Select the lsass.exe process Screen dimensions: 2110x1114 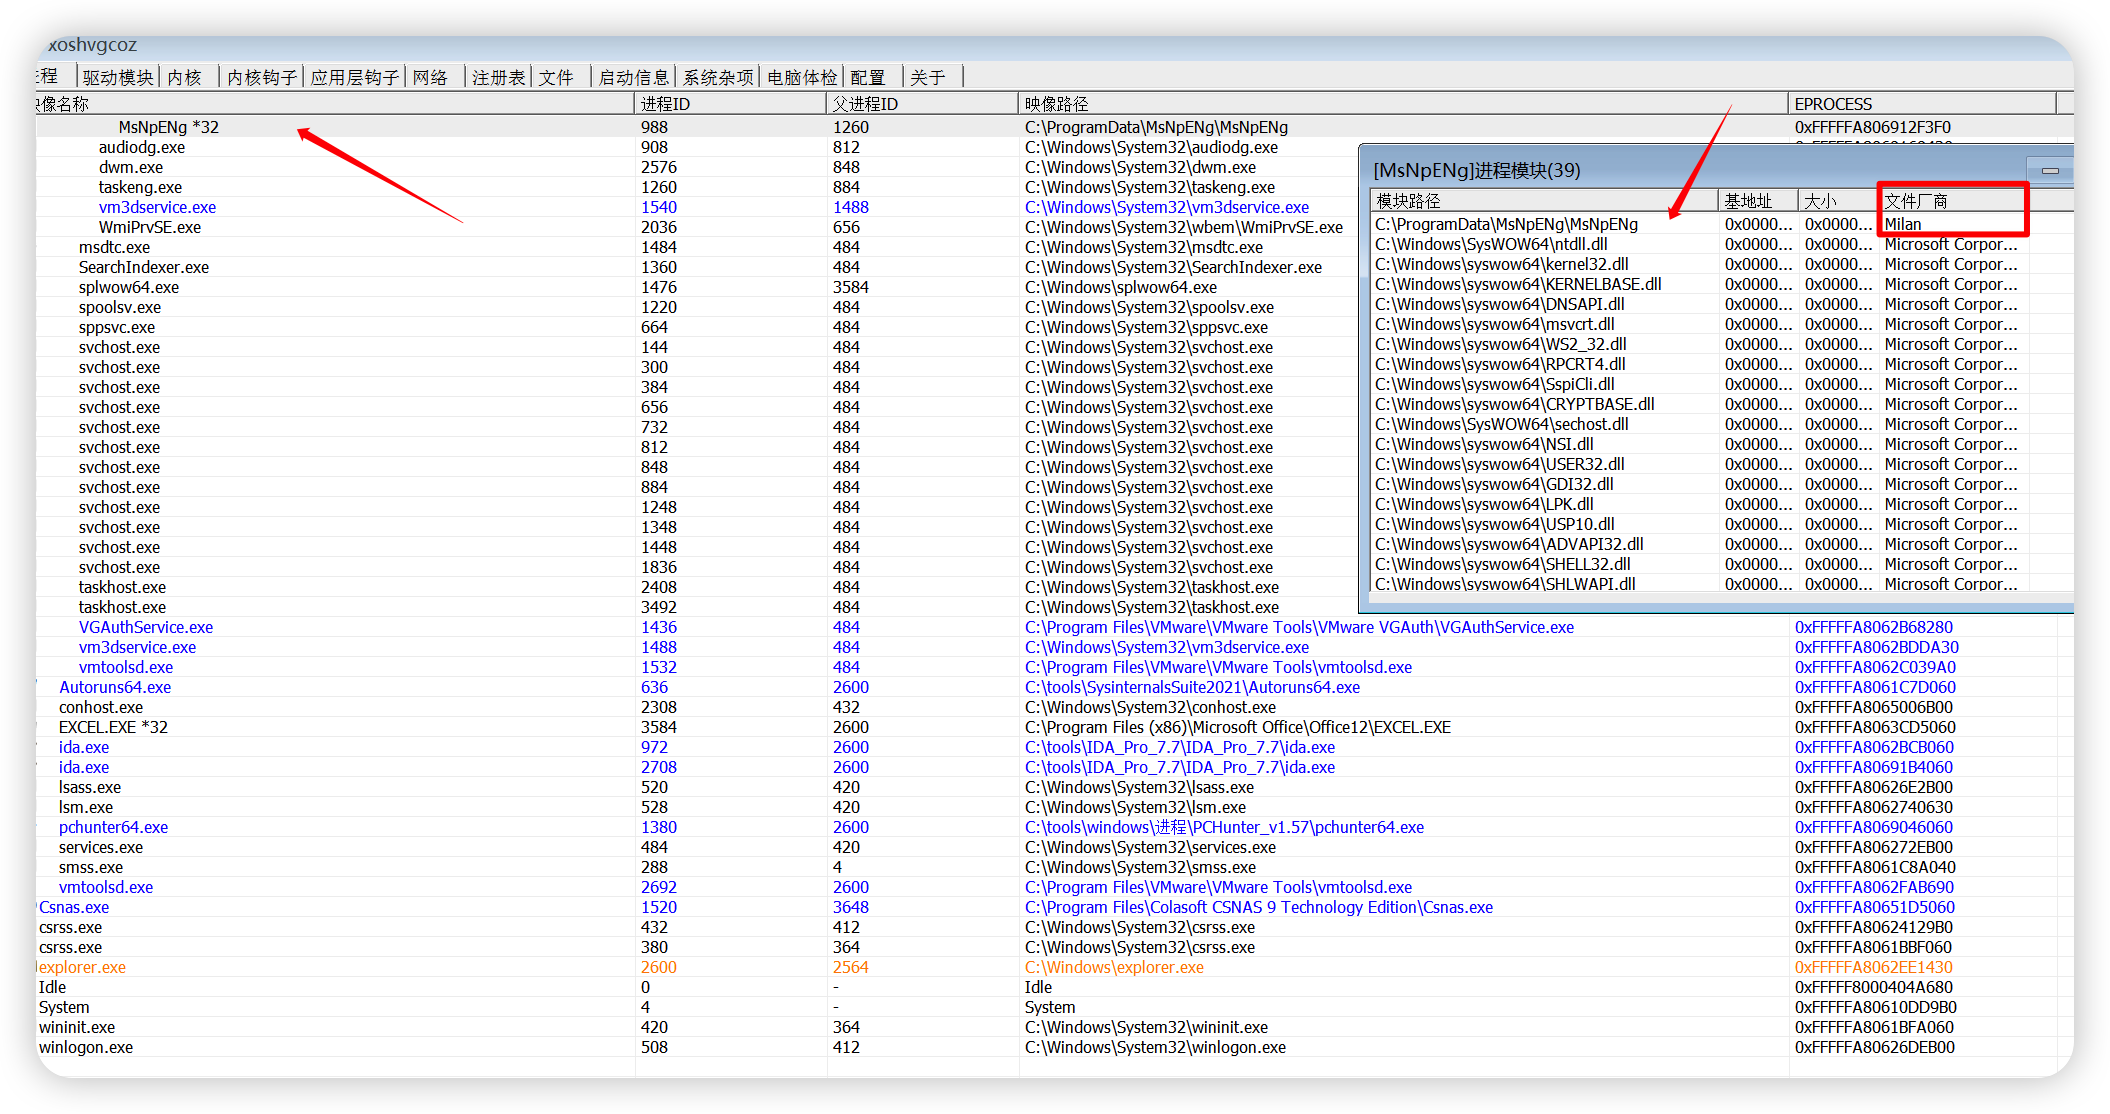tap(89, 787)
